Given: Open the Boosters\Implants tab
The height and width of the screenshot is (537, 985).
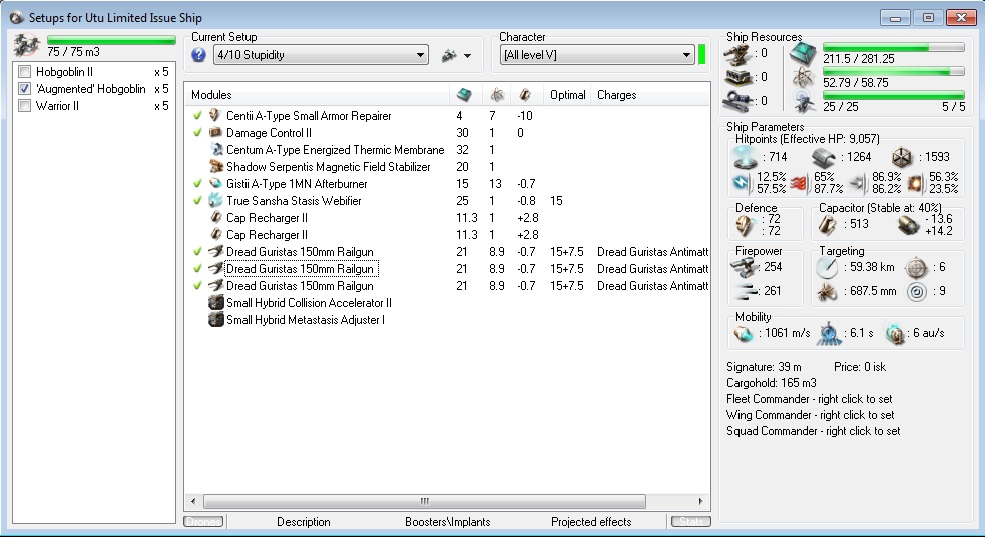Looking at the screenshot, I should (448, 522).
